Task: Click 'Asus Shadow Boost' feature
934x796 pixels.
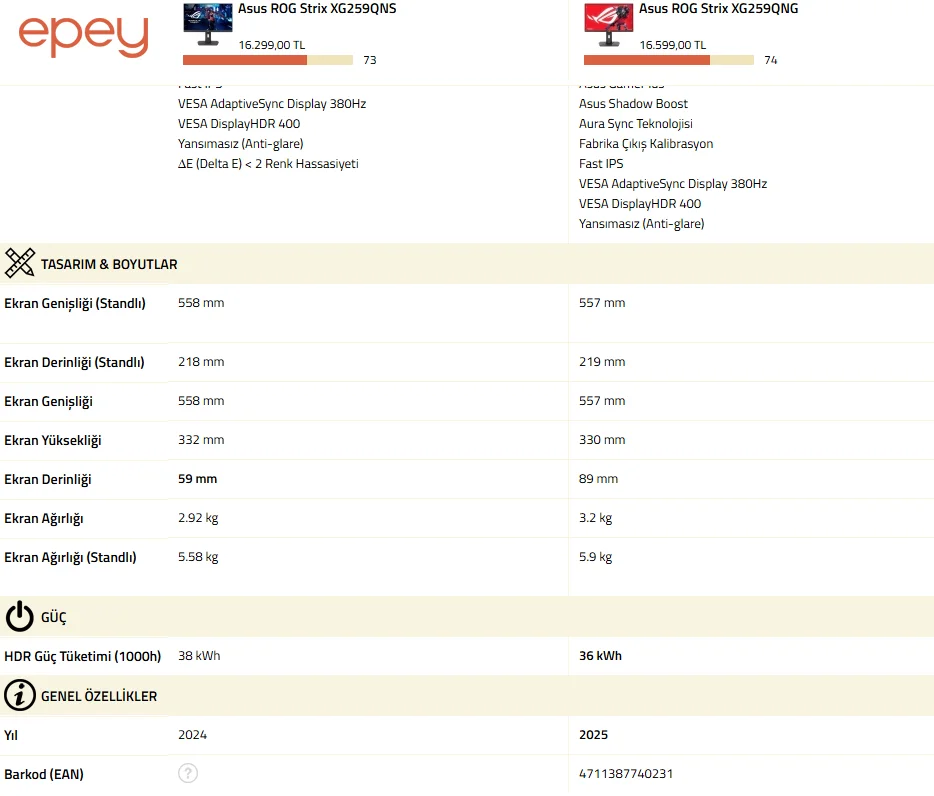Action: [x=633, y=104]
